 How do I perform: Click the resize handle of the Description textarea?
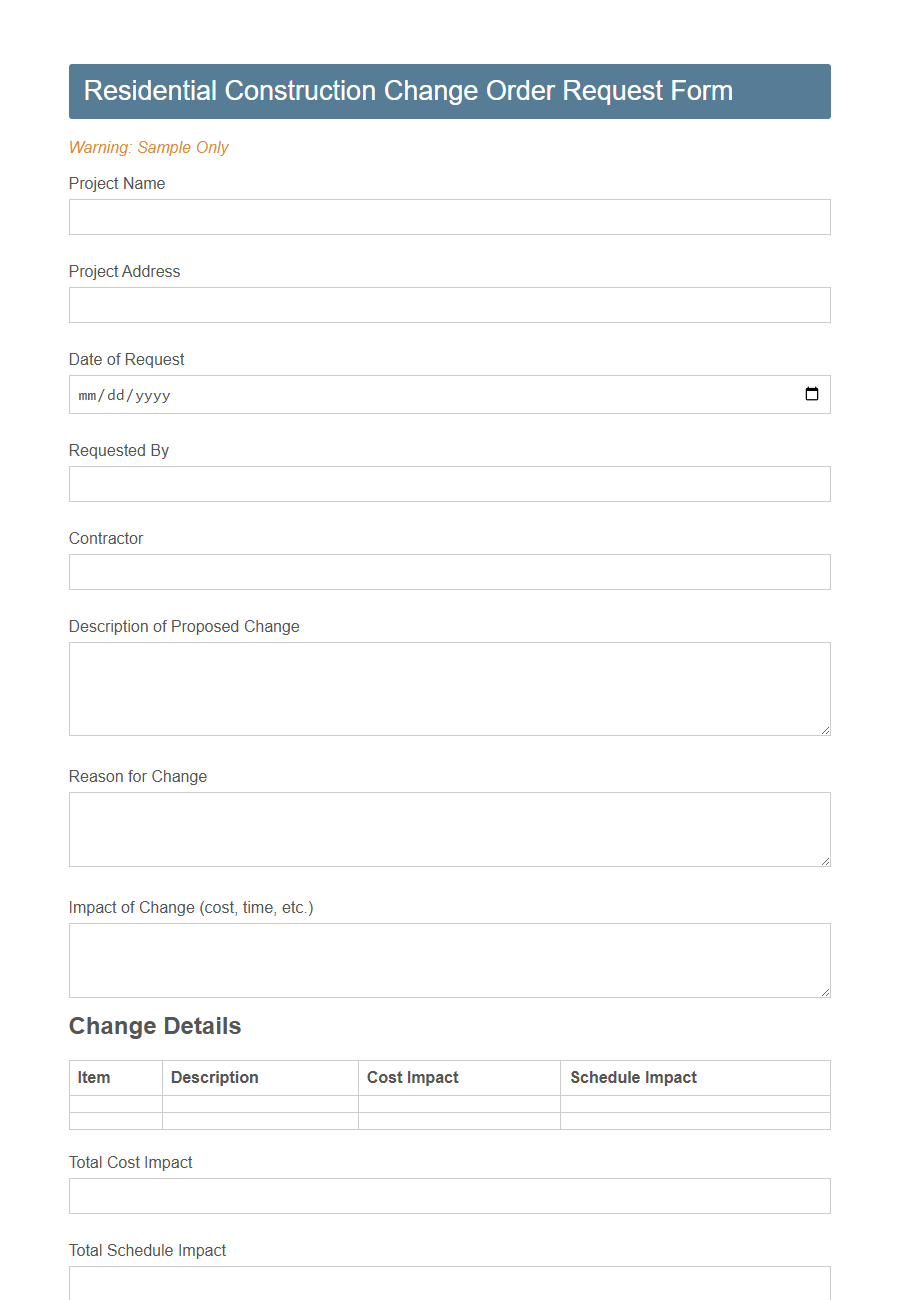tap(826, 731)
